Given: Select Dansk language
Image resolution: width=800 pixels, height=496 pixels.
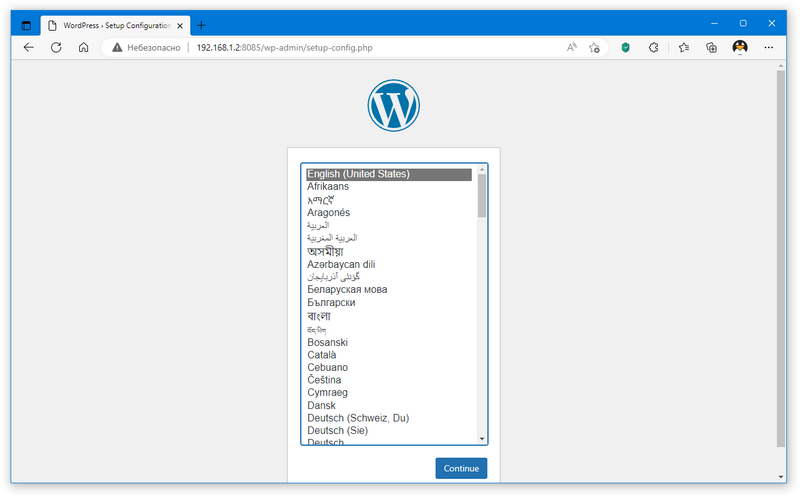Looking at the screenshot, I should pos(389,405).
